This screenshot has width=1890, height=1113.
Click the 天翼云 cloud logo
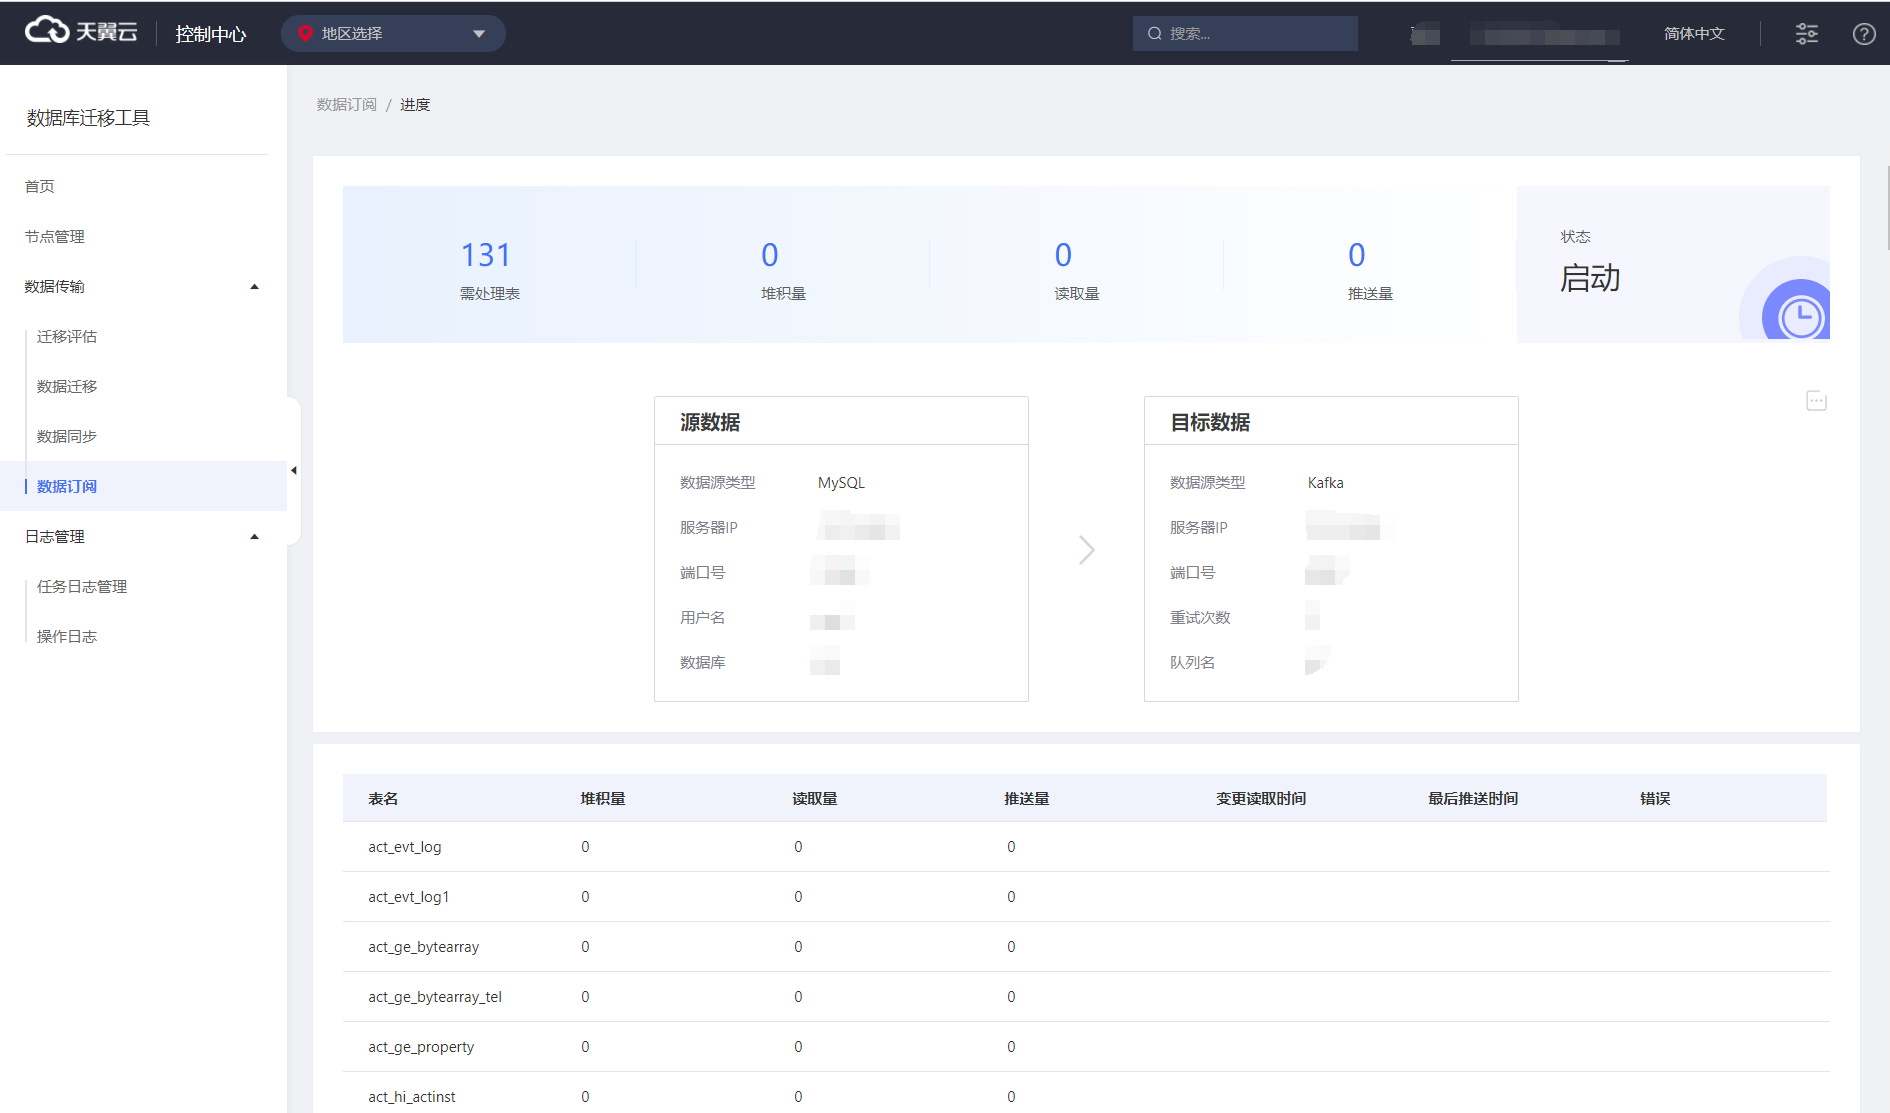[80, 32]
